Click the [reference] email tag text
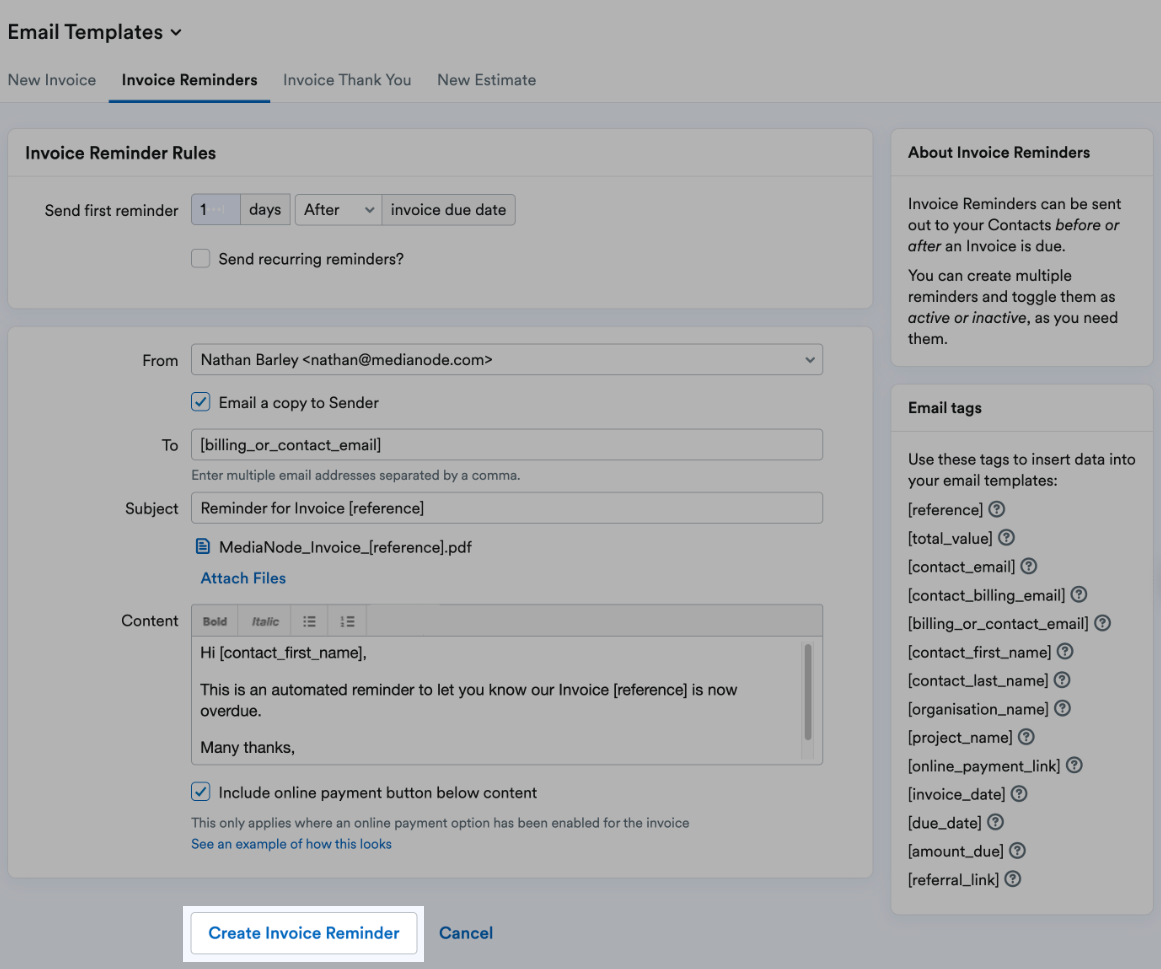Image resolution: width=1161 pixels, height=969 pixels. 946,509
